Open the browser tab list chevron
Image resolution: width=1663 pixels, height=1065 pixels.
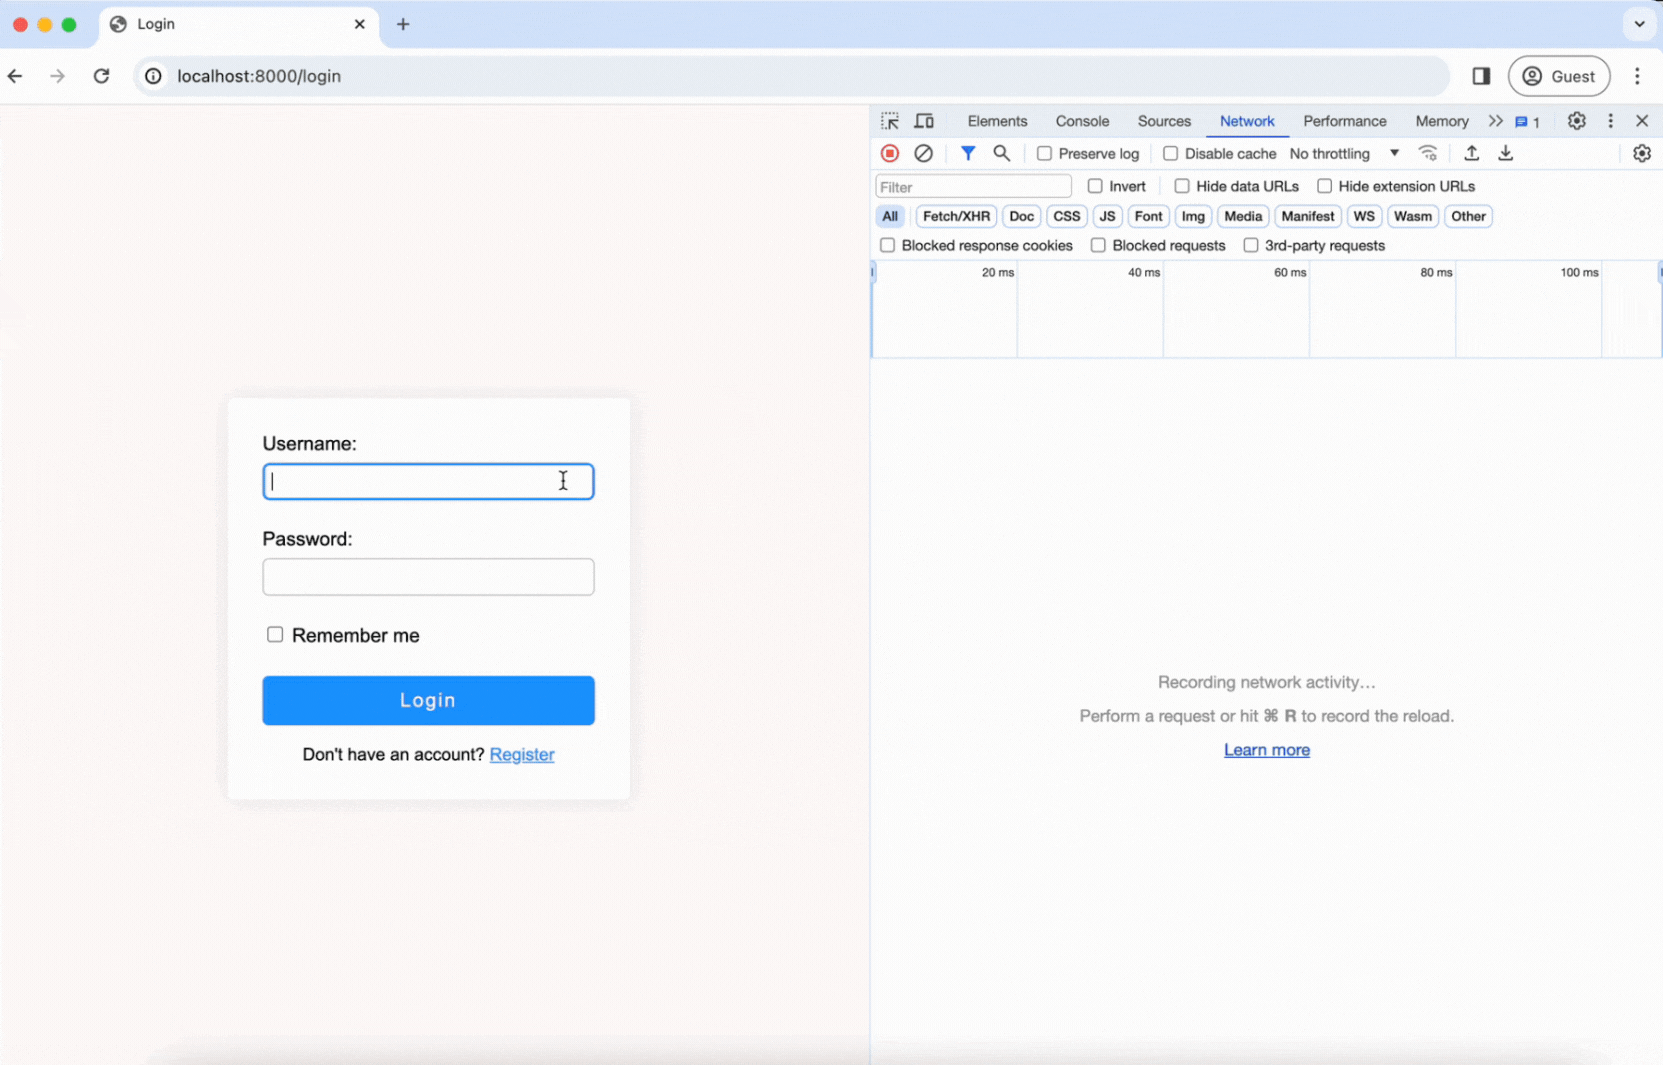[x=1638, y=23]
